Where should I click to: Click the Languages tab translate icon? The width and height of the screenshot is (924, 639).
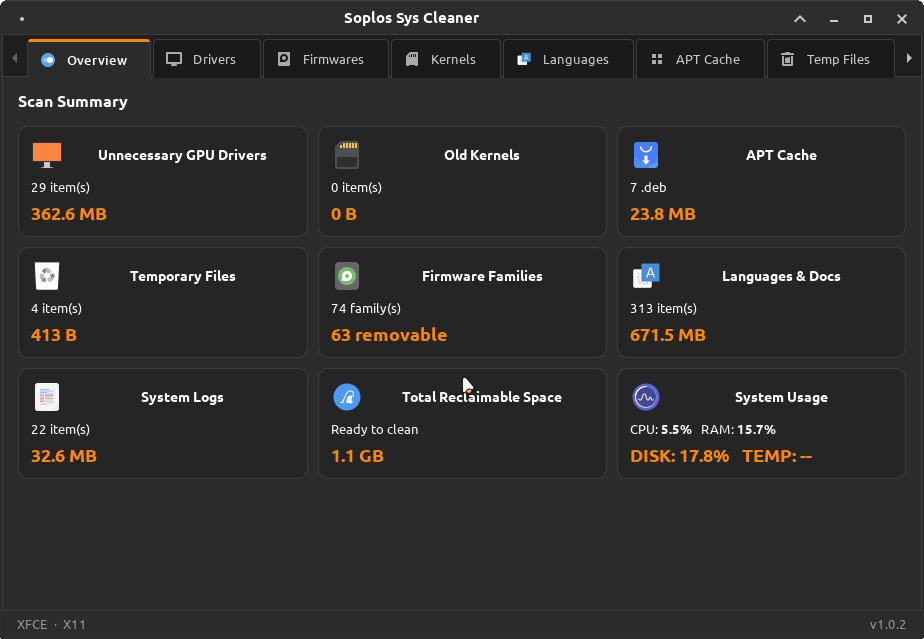click(524, 59)
